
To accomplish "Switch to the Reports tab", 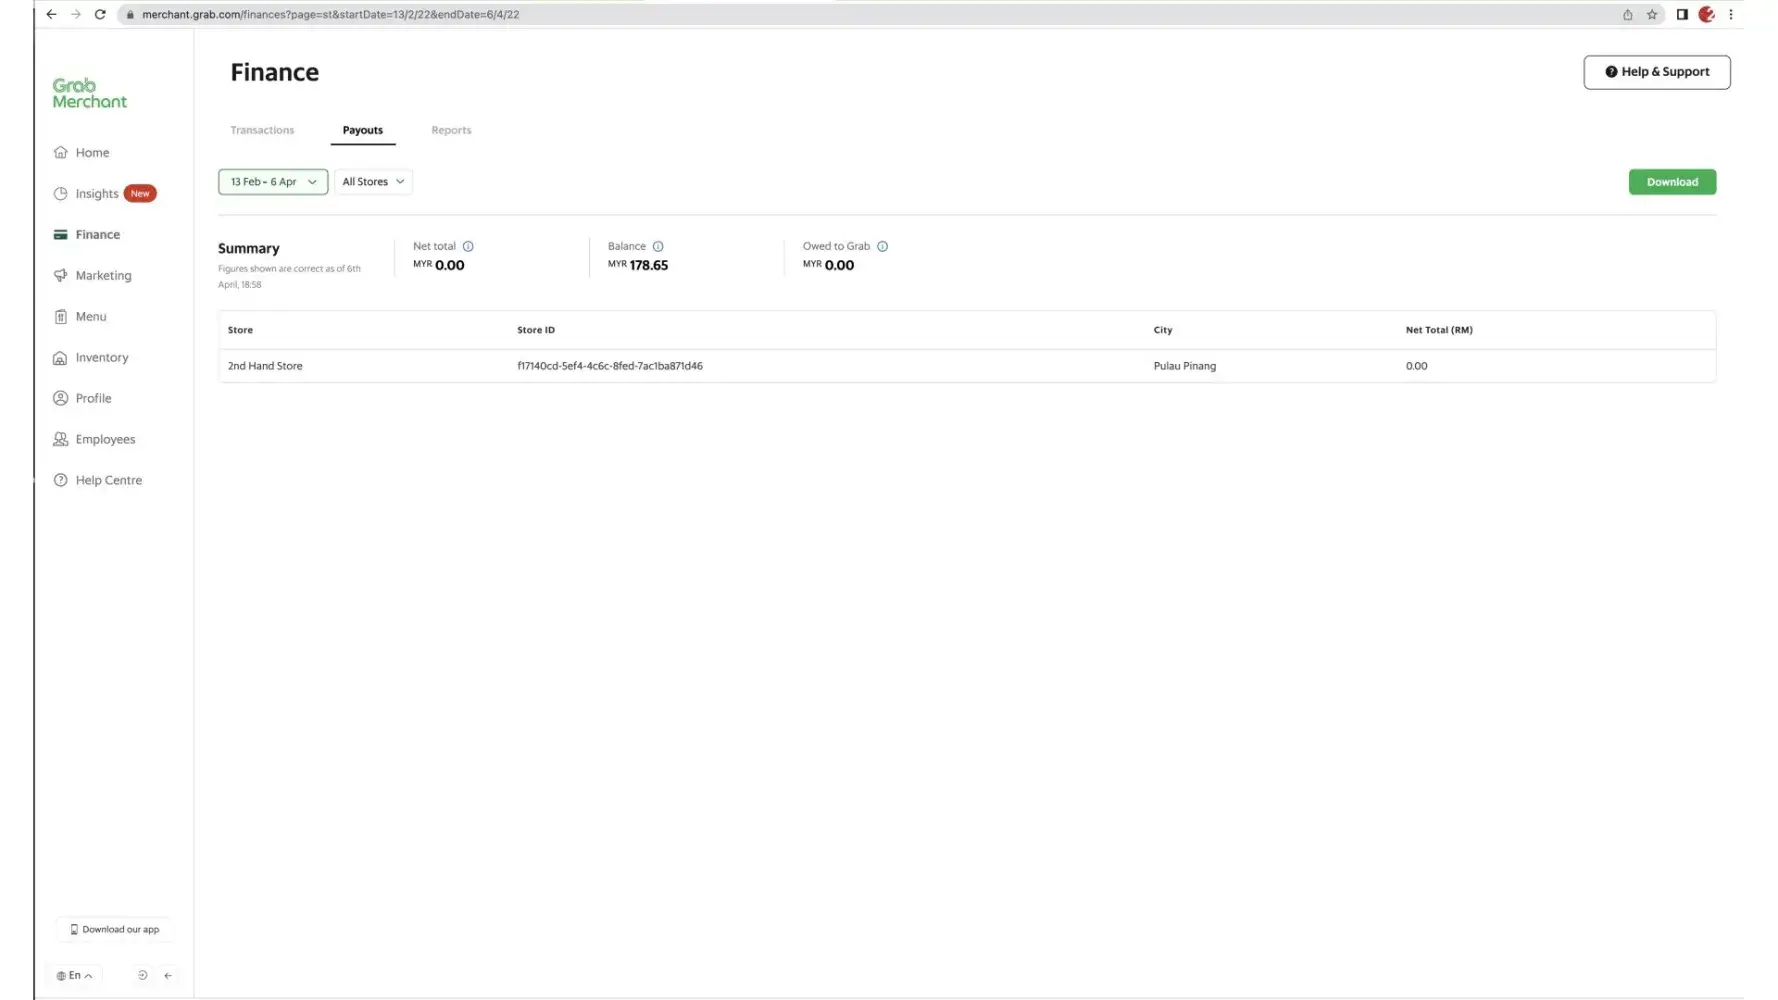I will (x=451, y=130).
